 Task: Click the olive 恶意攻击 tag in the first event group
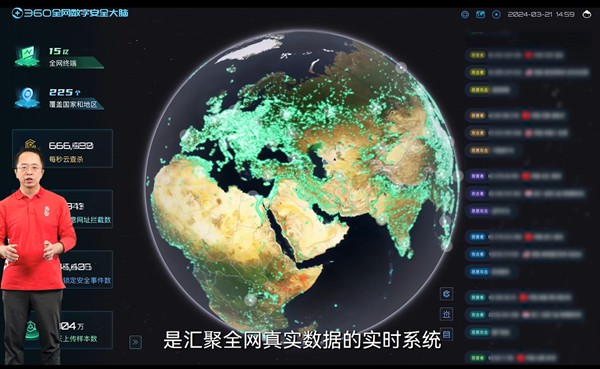tap(479, 90)
